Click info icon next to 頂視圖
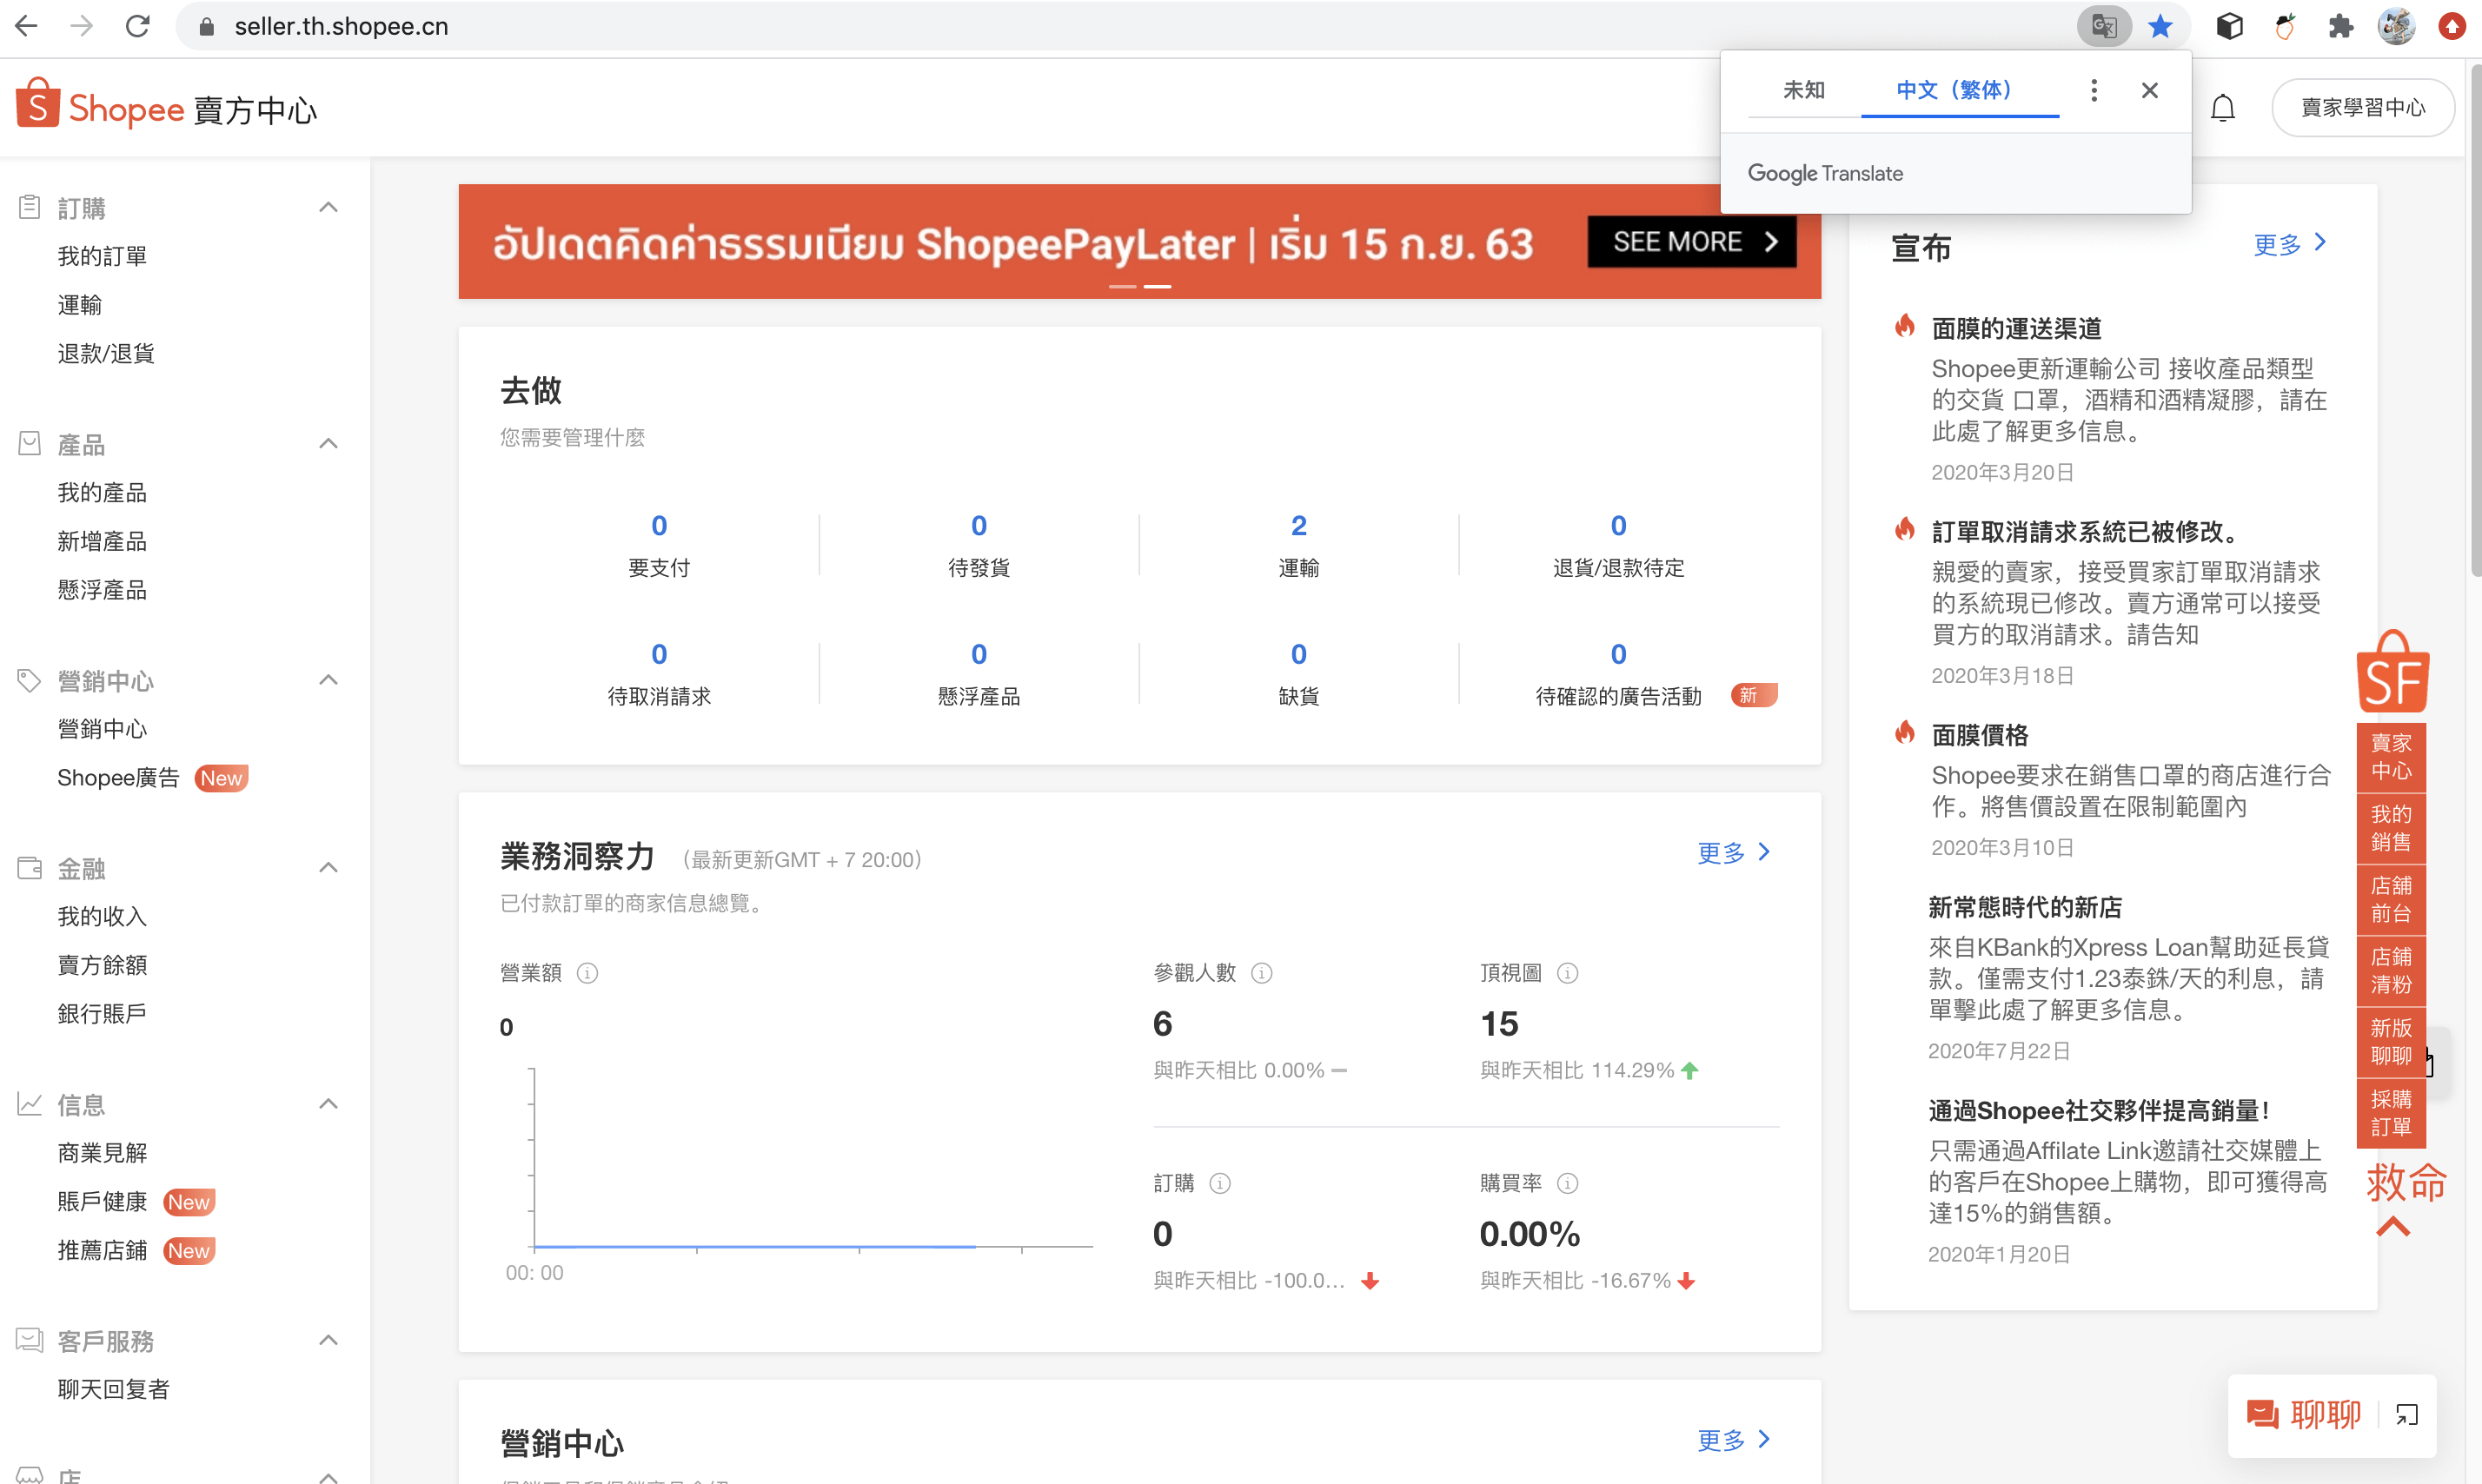The height and width of the screenshot is (1484, 2482). click(x=1567, y=973)
